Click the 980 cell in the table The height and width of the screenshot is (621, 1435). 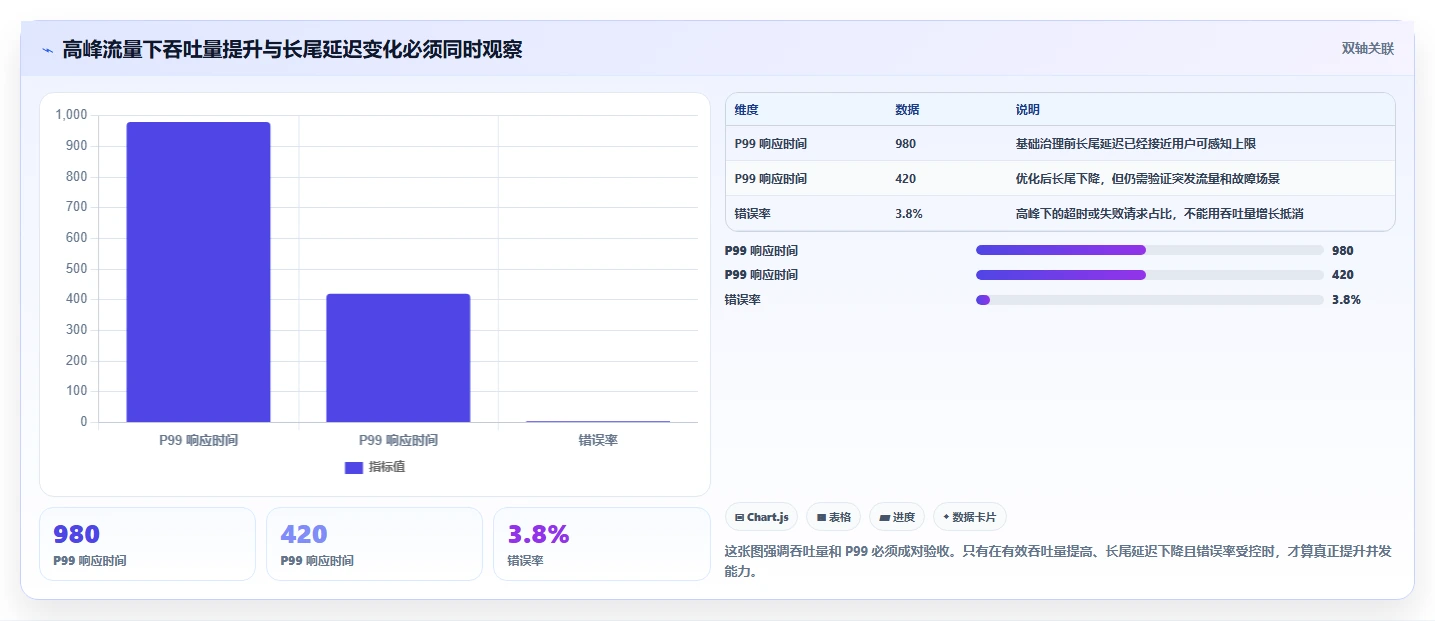[x=905, y=144]
